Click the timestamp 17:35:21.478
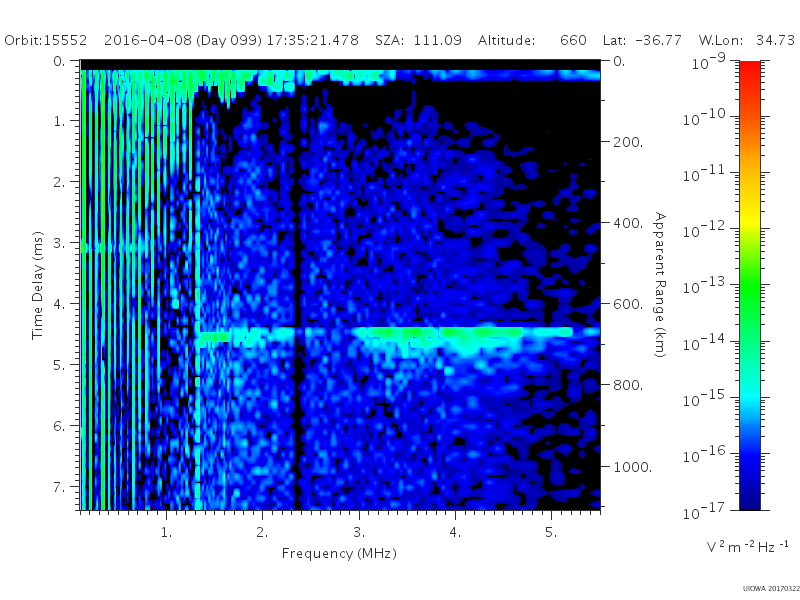The height and width of the screenshot is (600, 800). click(313, 40)
